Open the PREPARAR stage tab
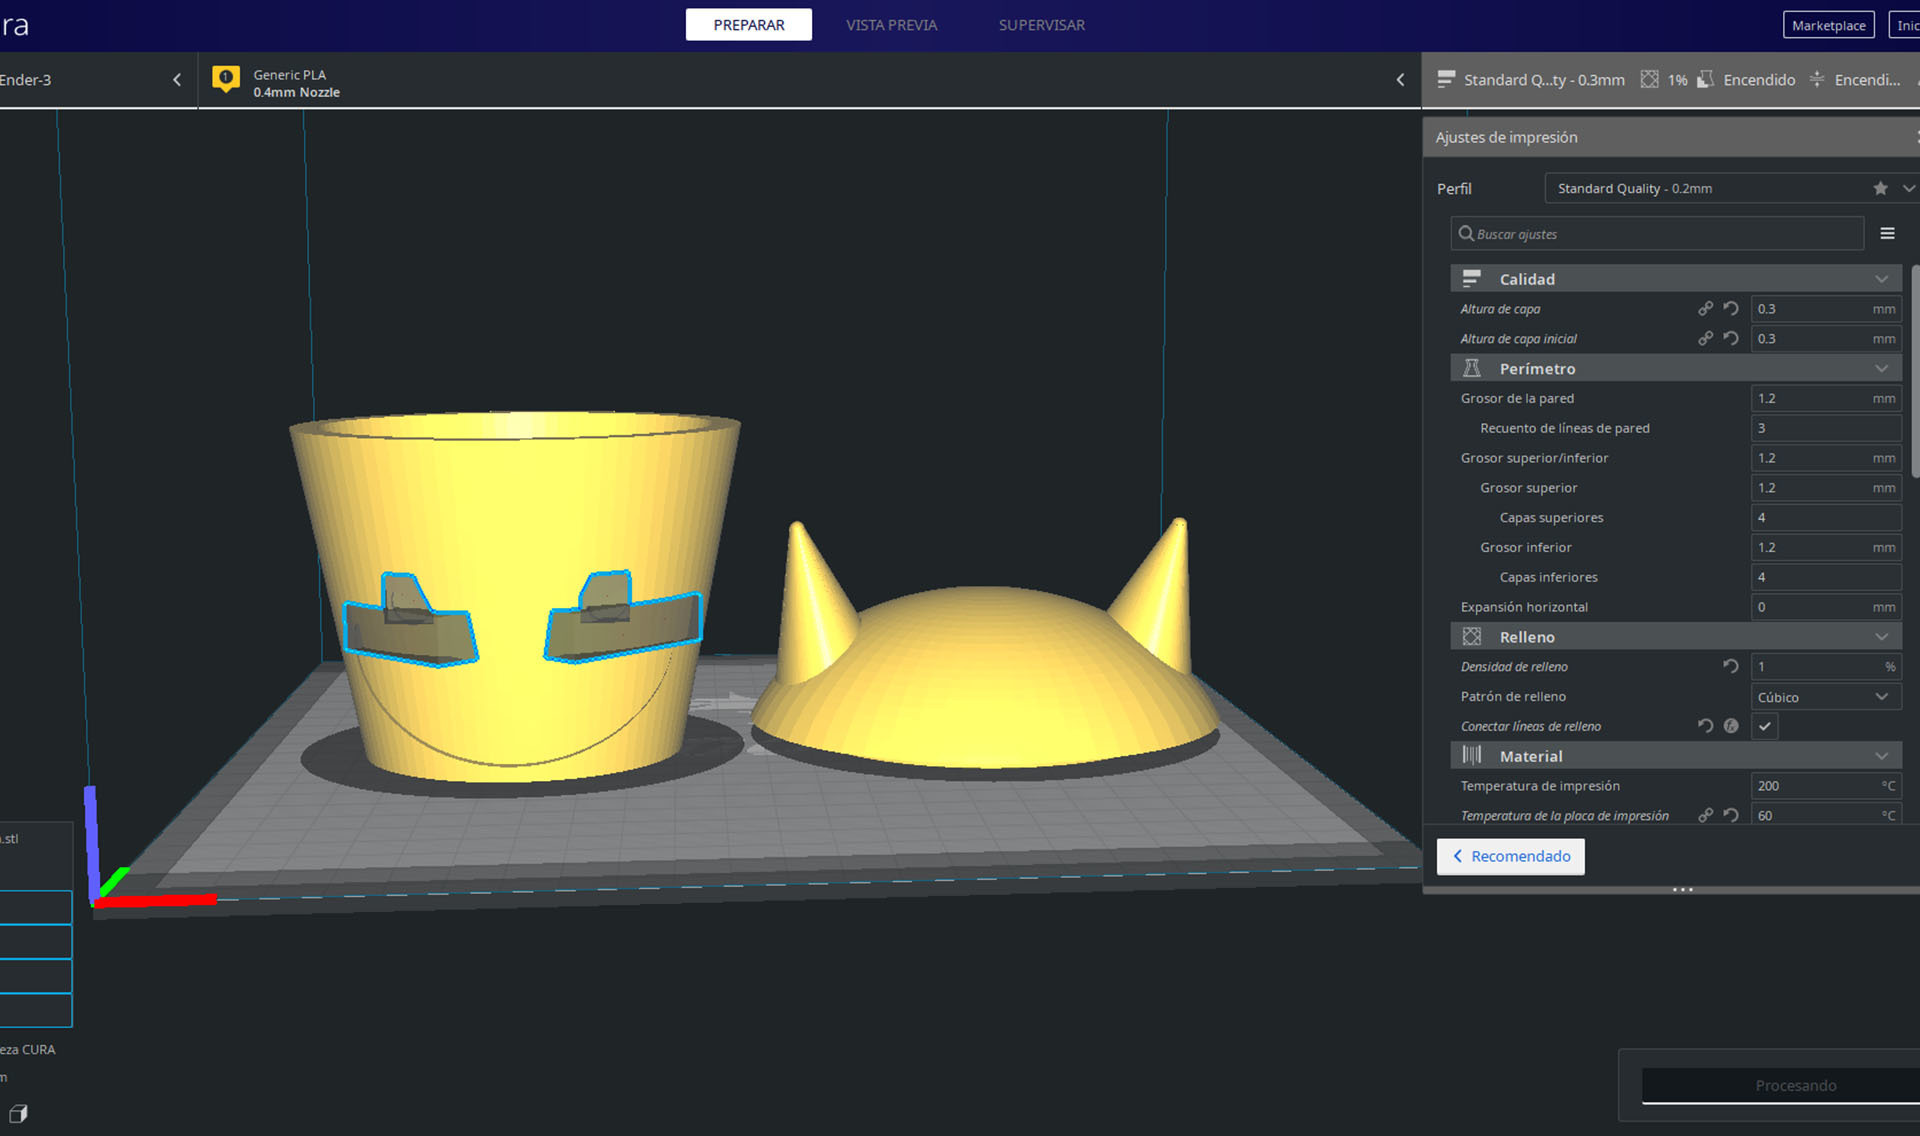The height and width of the screenshot is (1136, 1920). [x=748, y=25]
